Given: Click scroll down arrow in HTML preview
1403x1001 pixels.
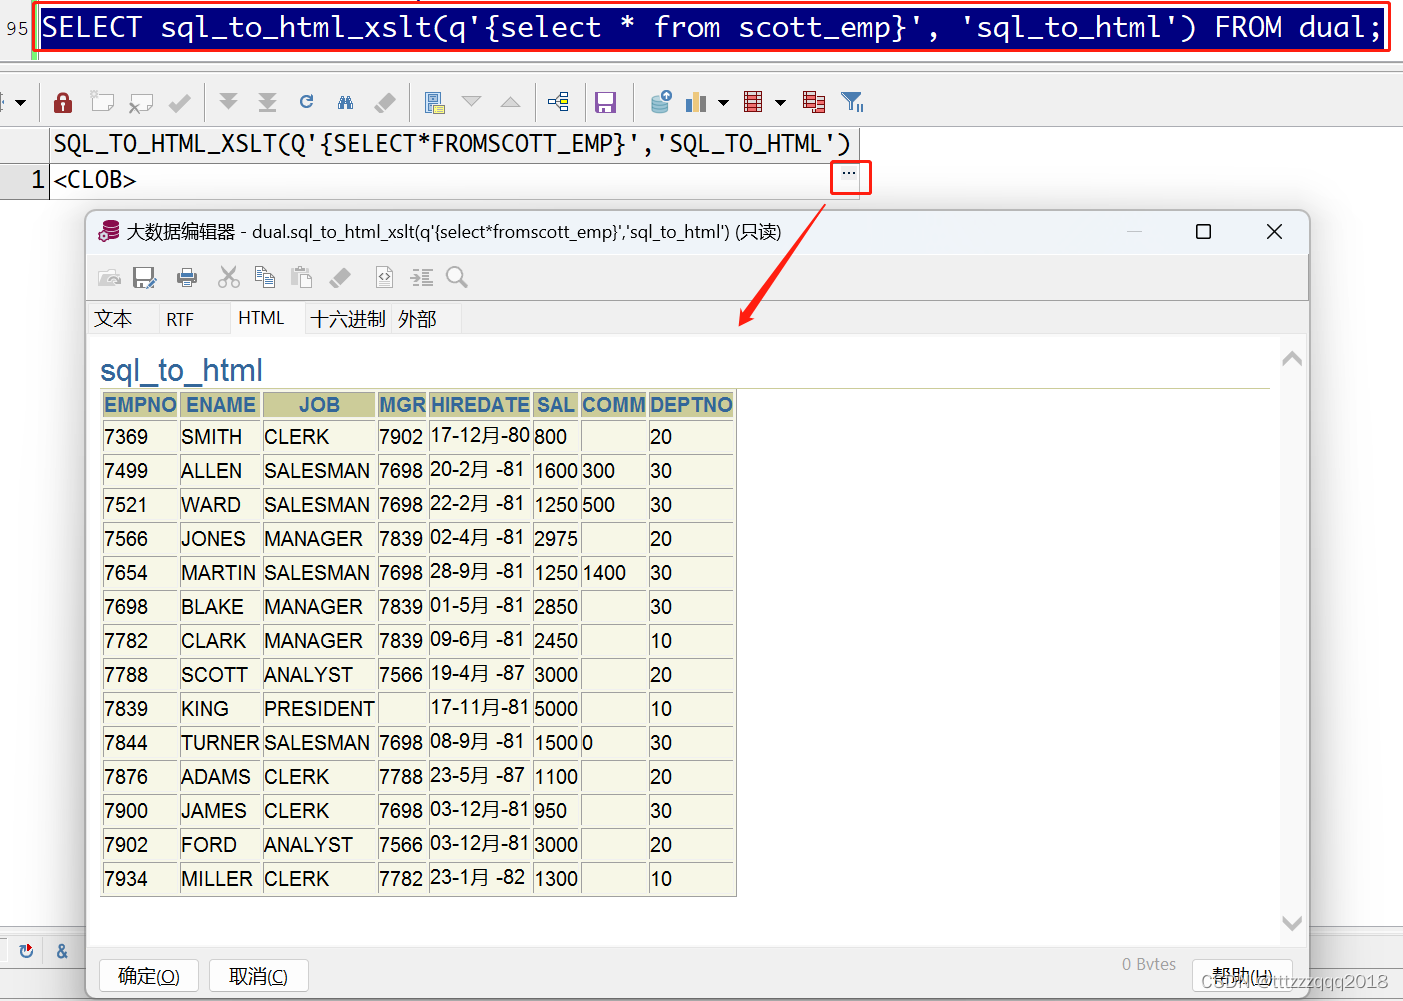Looking at the screenshot, I should click(1292, 923).
